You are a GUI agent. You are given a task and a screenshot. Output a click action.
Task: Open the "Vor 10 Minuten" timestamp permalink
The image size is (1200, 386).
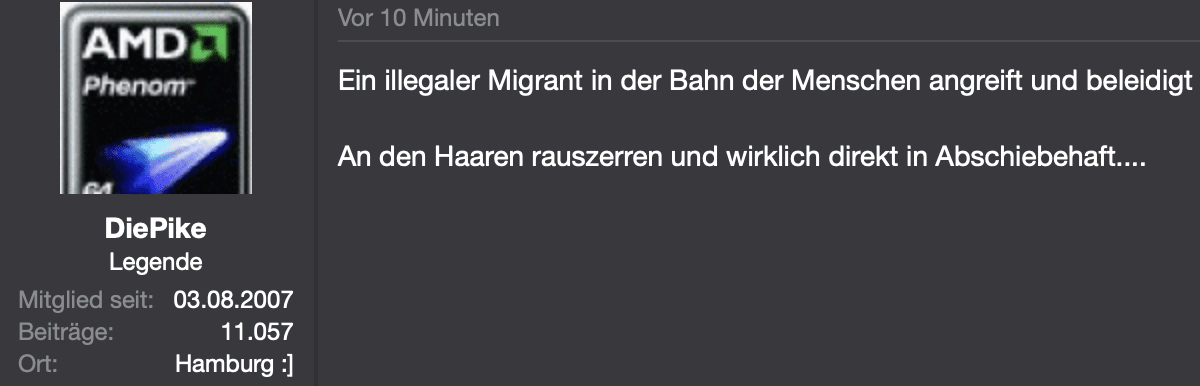(x=419, y=18)
